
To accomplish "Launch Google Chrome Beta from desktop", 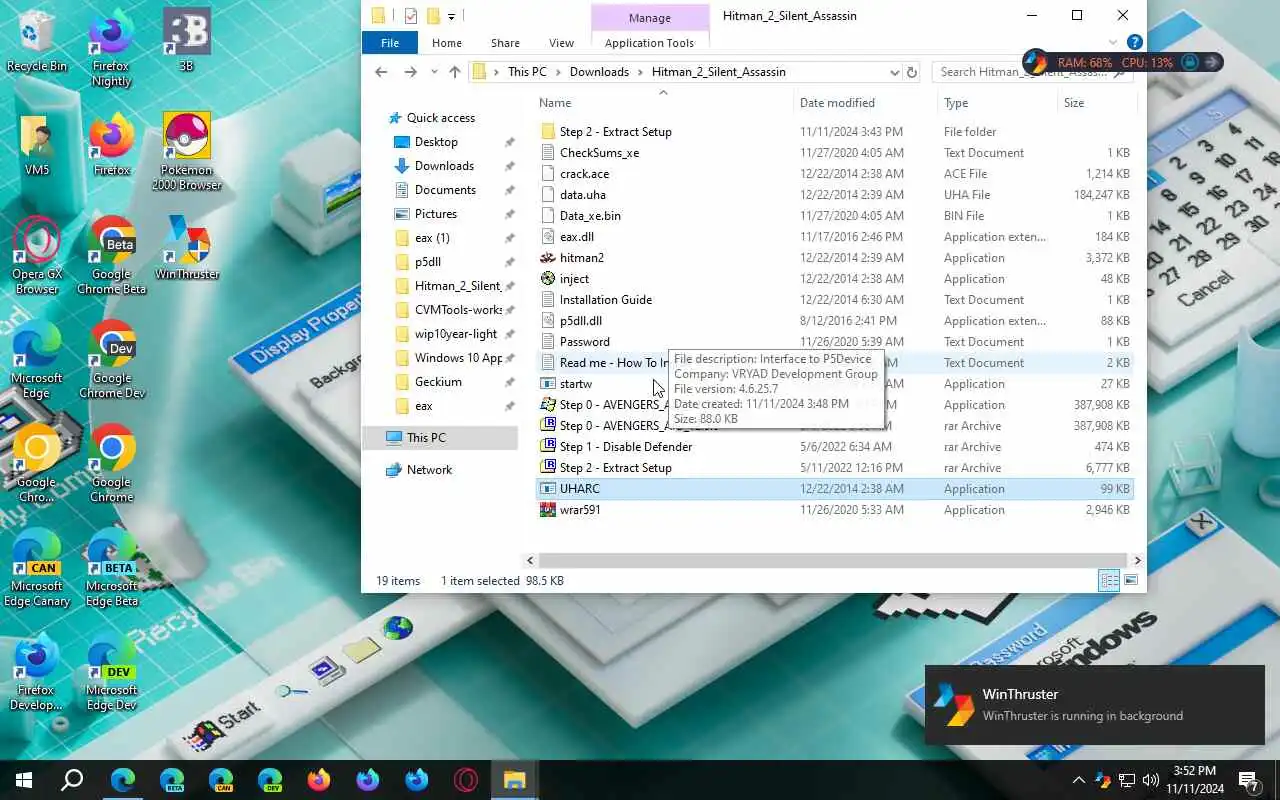I will pos(111,256).
